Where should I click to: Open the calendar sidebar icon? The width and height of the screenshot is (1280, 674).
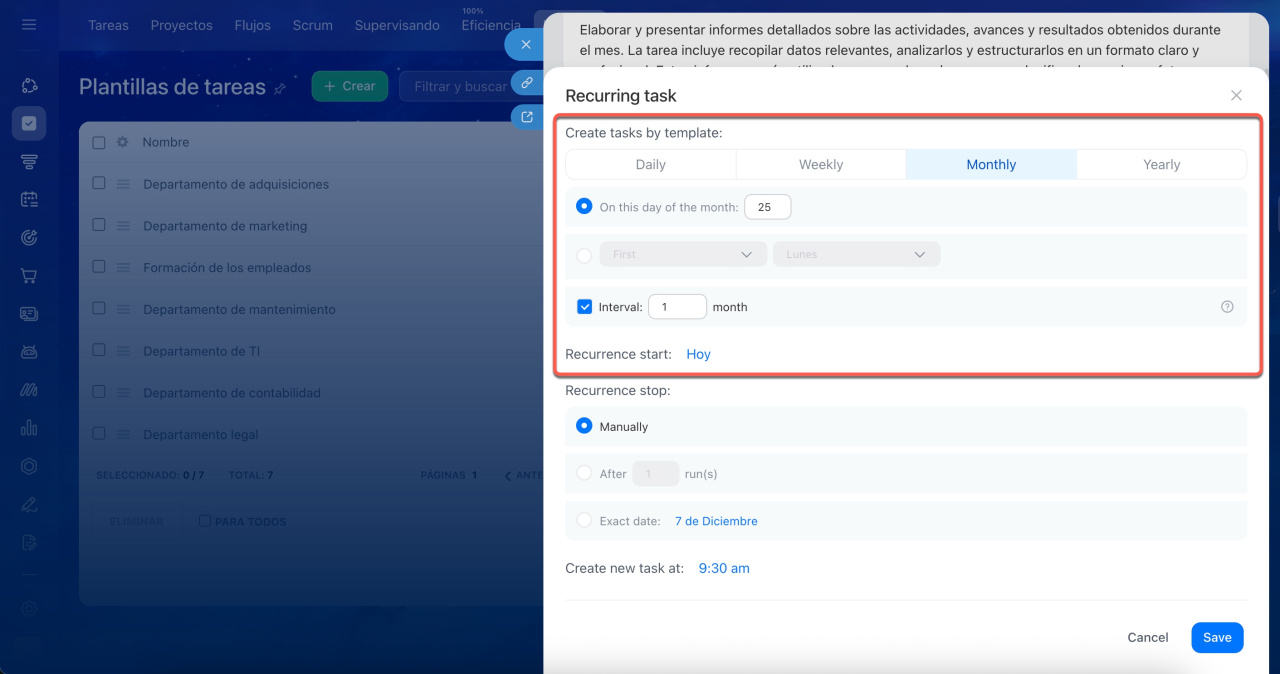point(29,200)
